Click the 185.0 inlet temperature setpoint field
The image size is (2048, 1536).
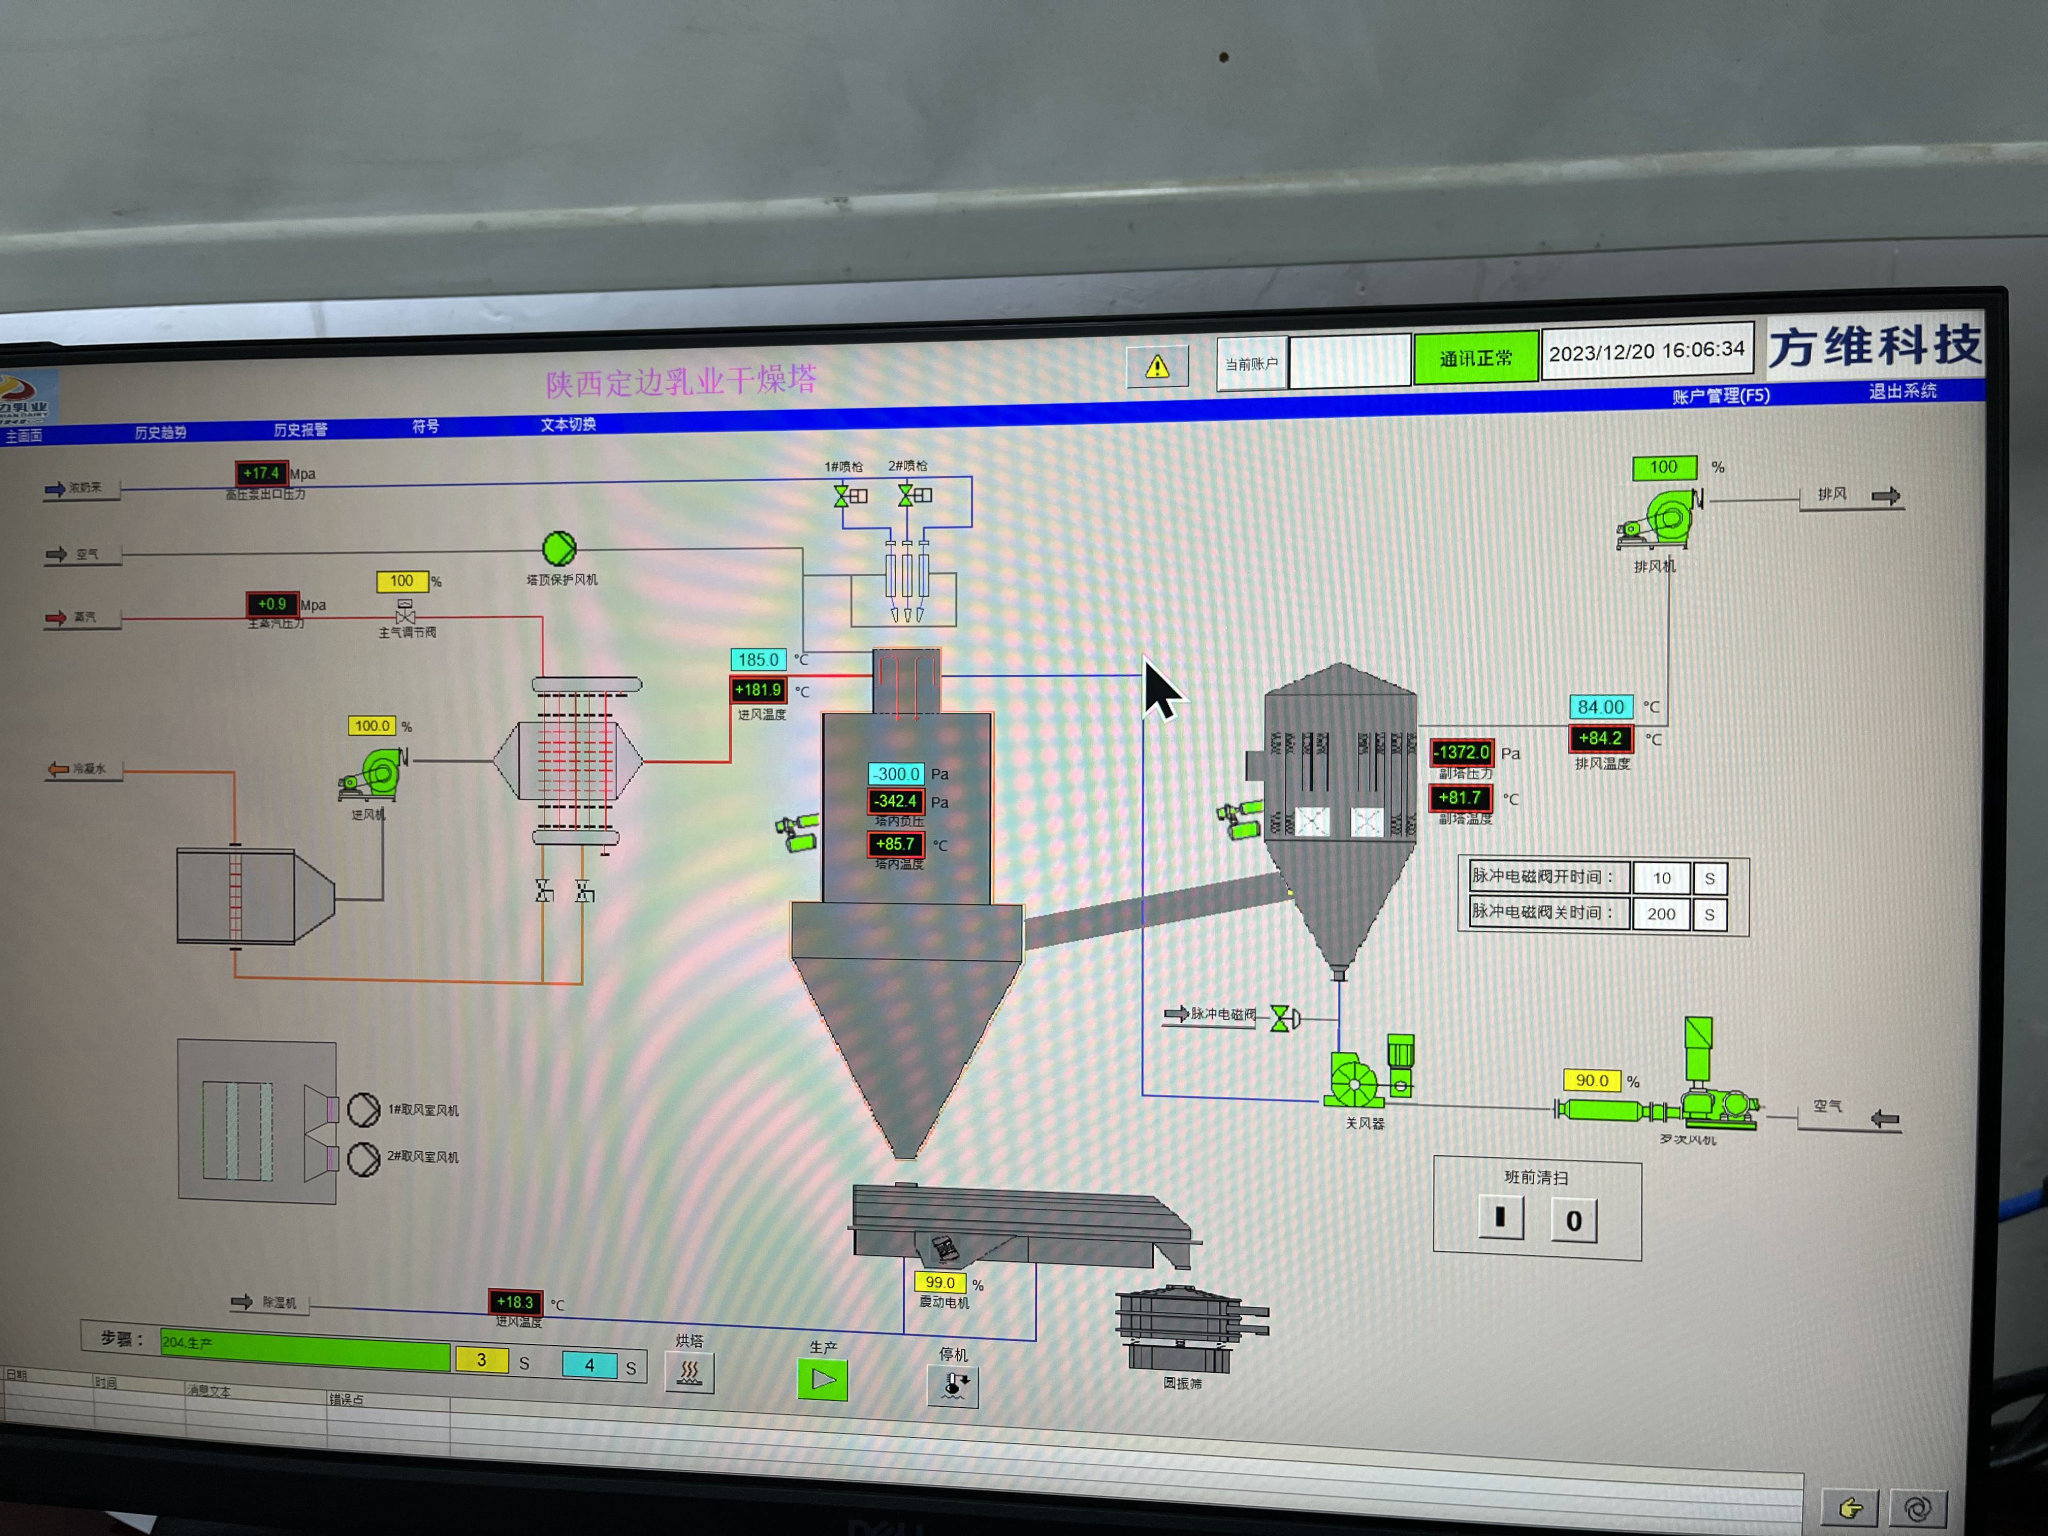pyautogui.click(x=758, y=660)
